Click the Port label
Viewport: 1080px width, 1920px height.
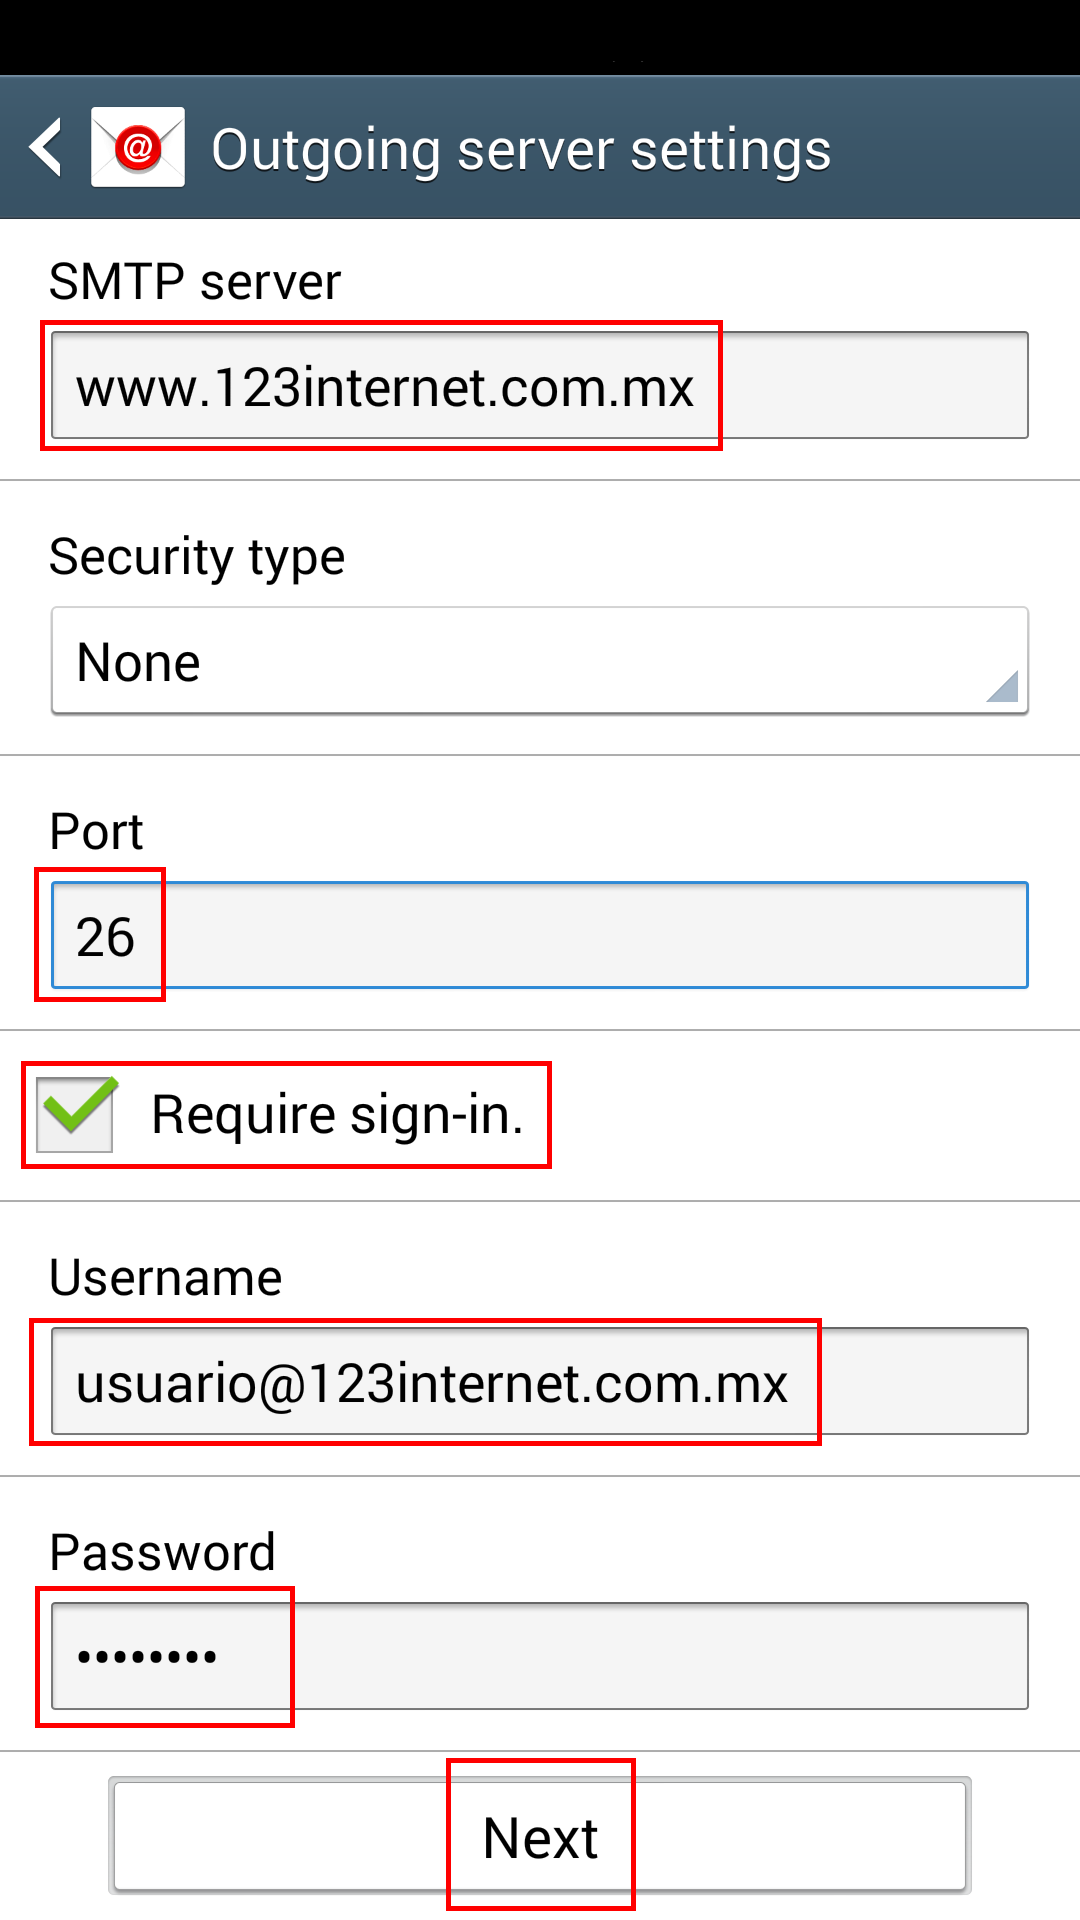96,832
